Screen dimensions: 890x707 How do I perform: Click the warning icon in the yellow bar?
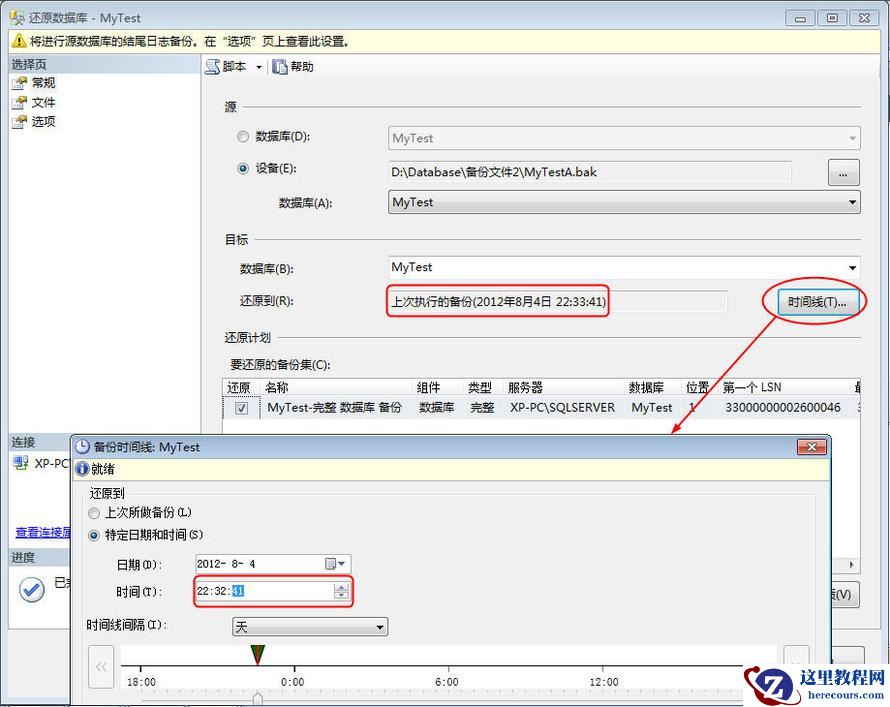click(19, 41)
